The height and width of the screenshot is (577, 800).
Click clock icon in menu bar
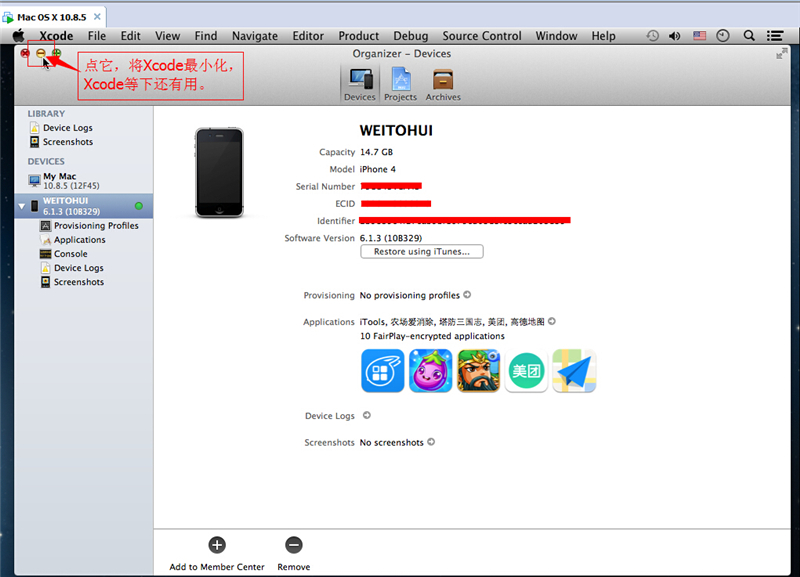723,36
